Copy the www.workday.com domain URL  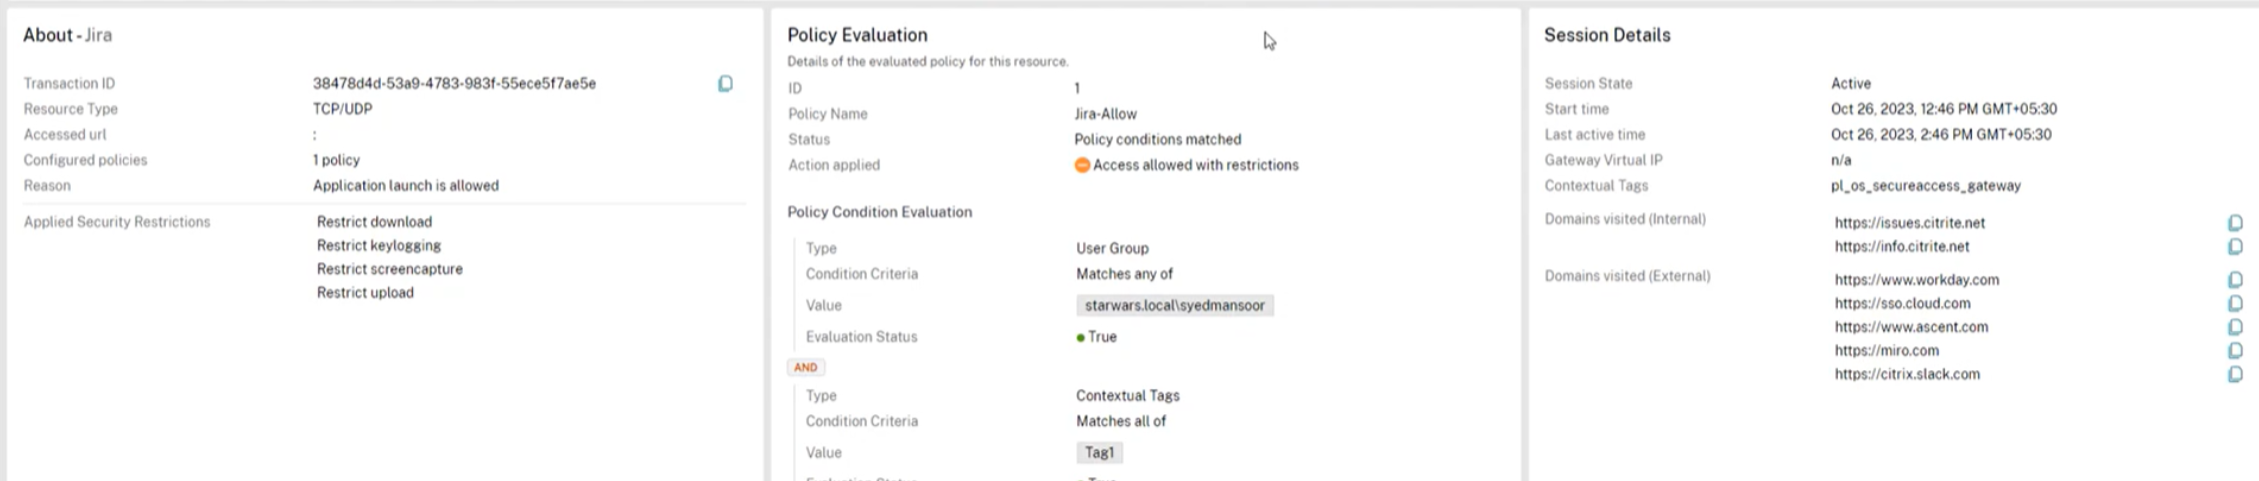[x=2234, y=280]
